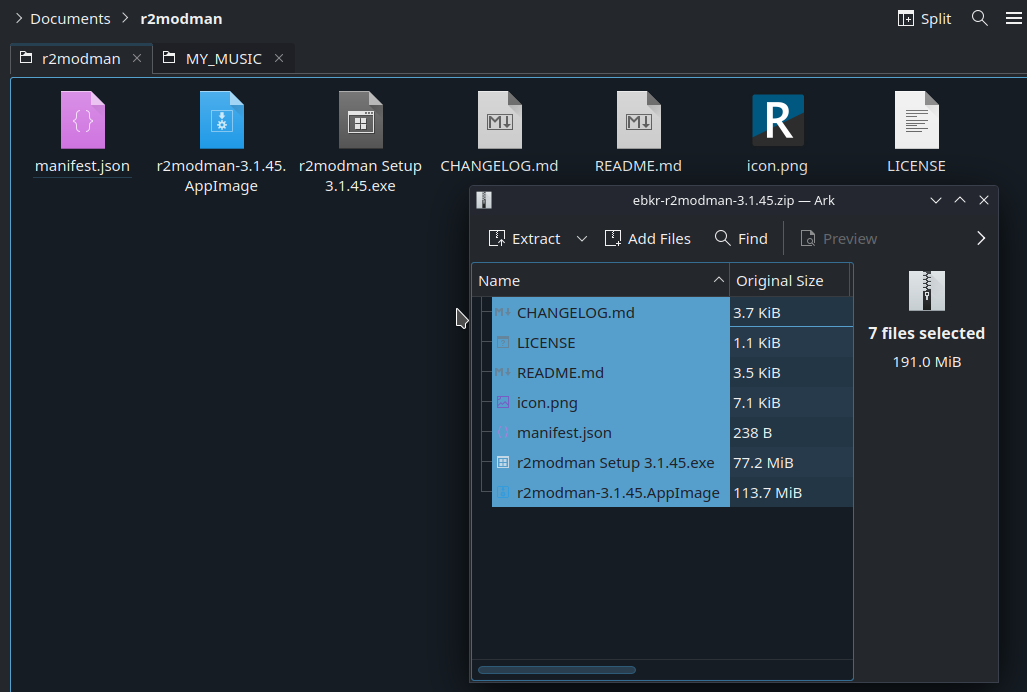Open the Dolphin hamburger menu
This screenshot has width=1027, height=692.
[x=1013, y=18]
